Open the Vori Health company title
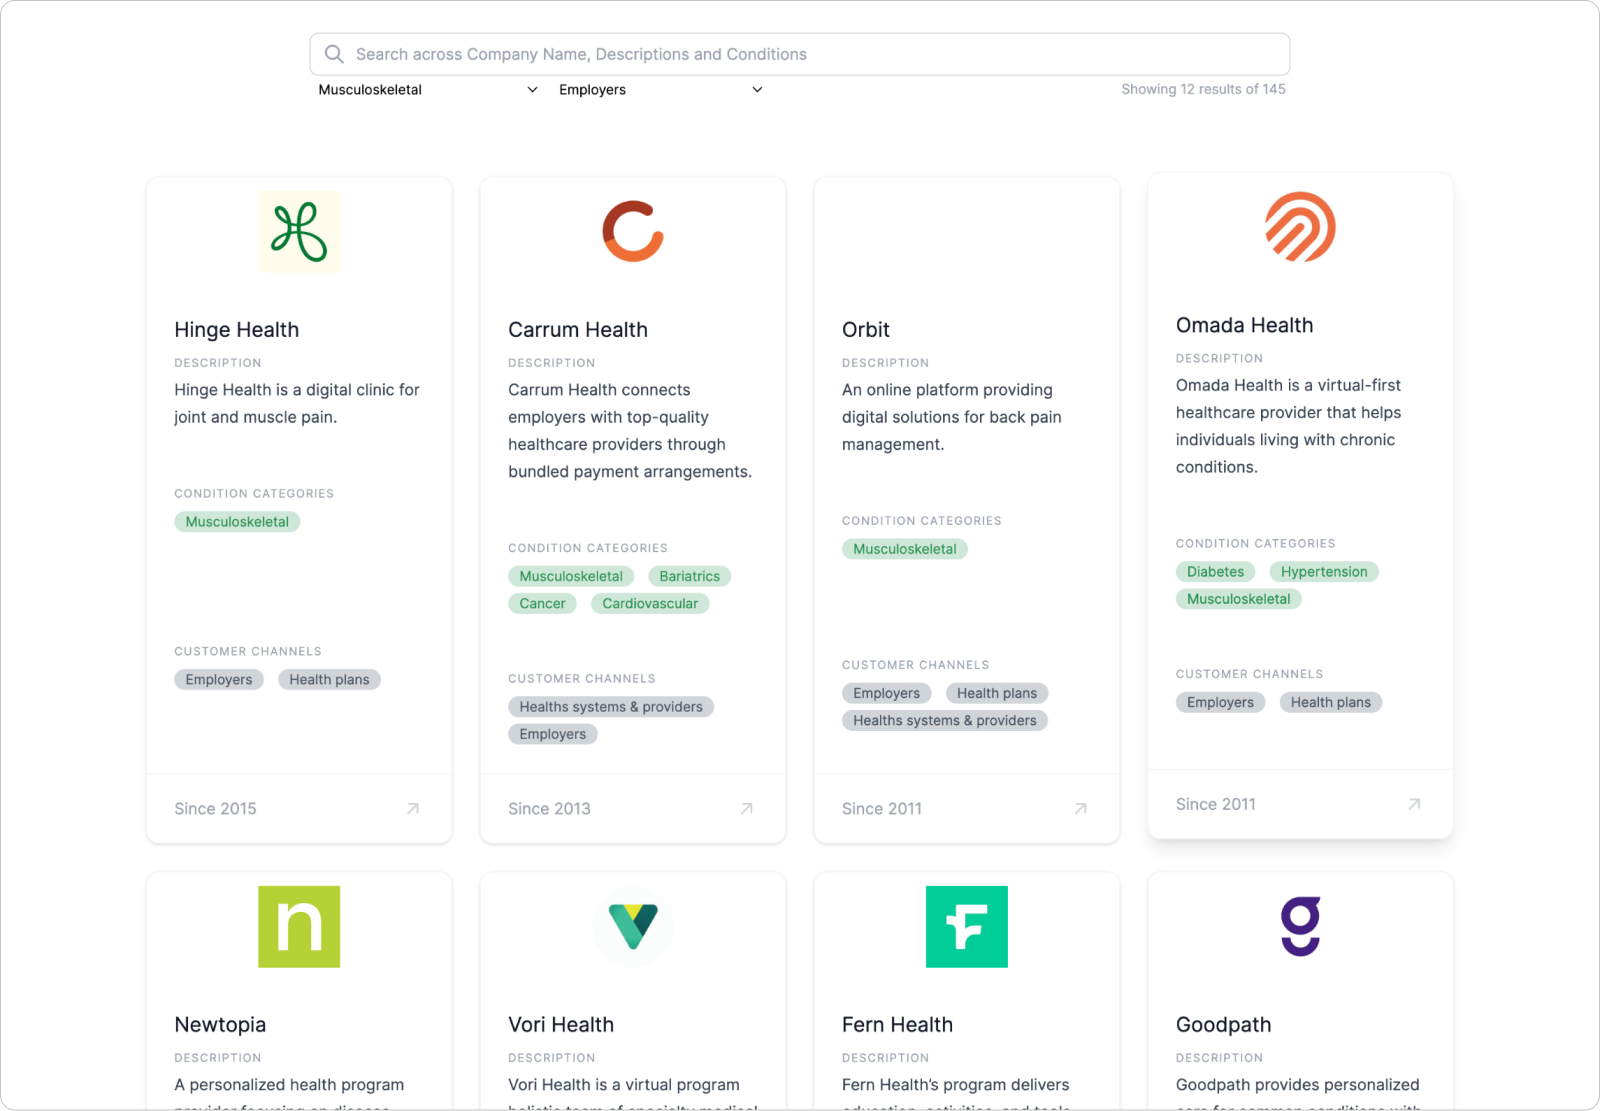This screenshot has width=1600, height=1111. (561, 1025)
